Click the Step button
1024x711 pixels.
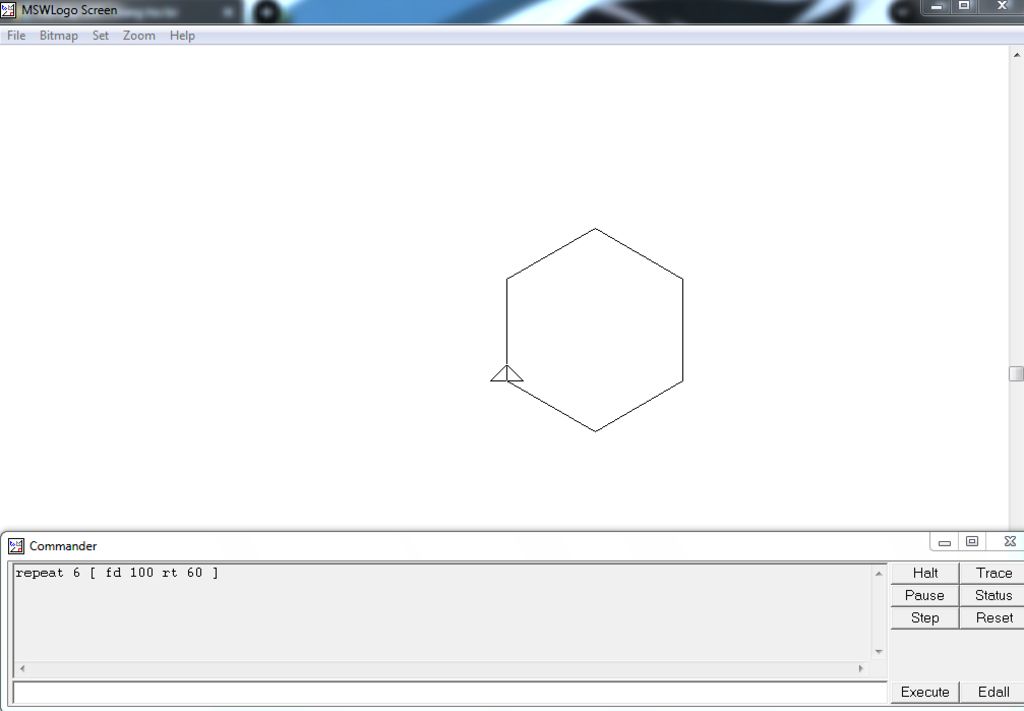tap(925, 618)
